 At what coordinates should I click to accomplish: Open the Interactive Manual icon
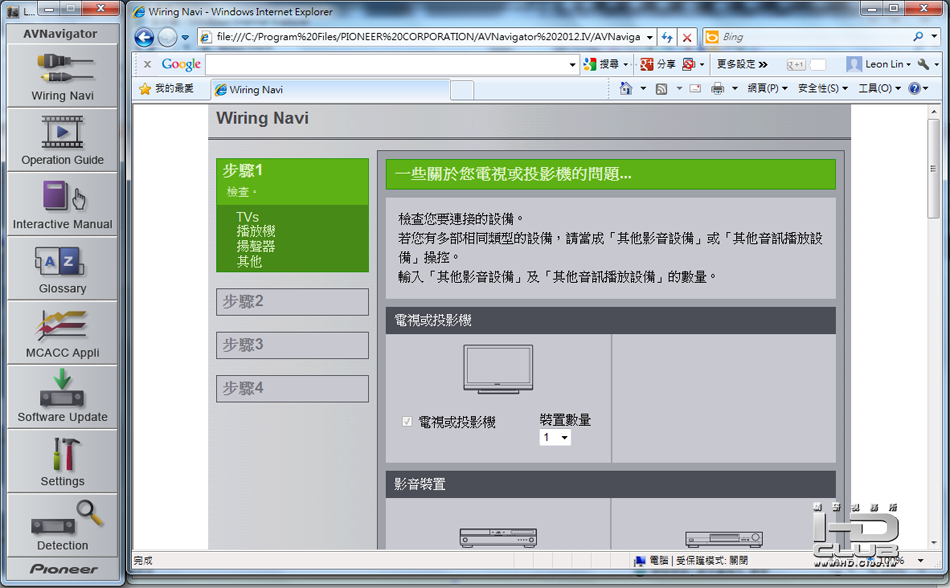coord(62,204)
